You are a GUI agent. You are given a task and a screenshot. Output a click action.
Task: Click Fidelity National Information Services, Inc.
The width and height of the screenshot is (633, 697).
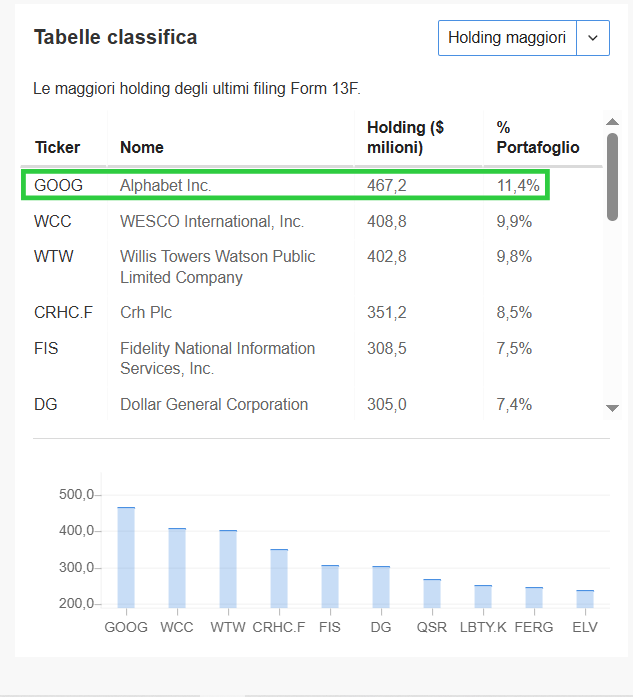coord(217,358)
